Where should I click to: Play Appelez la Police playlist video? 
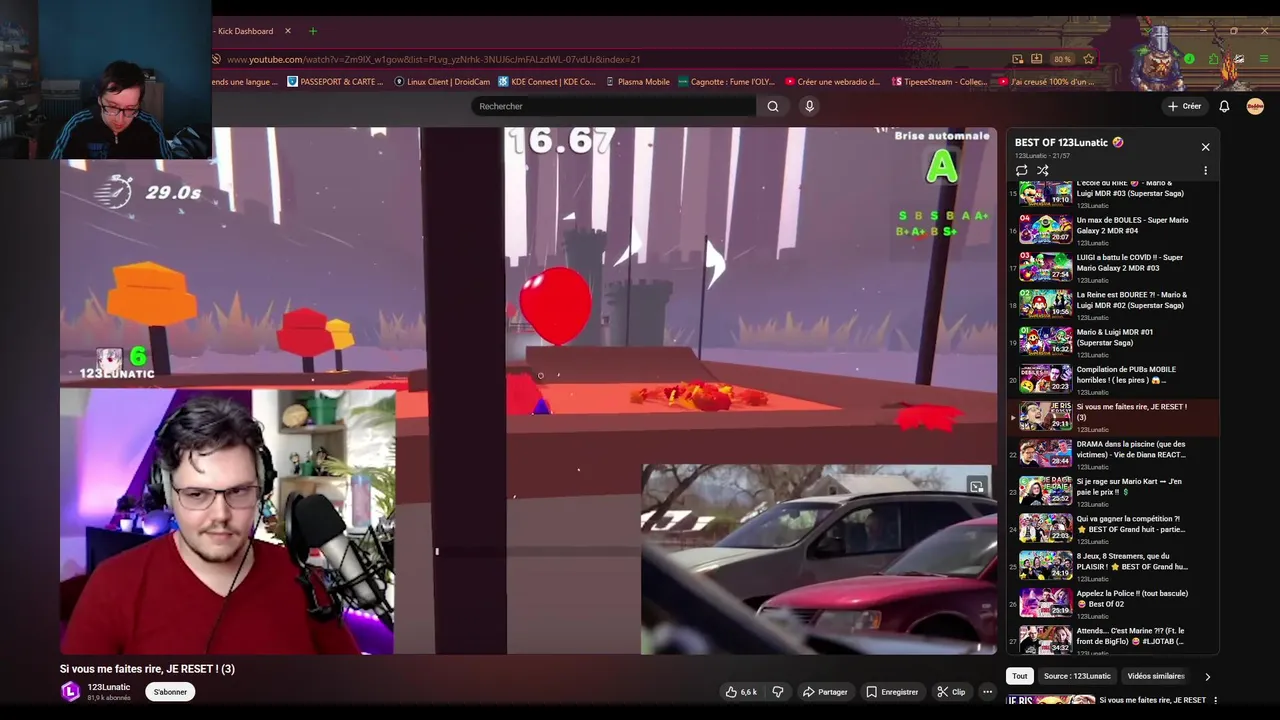click(1115, 603)
